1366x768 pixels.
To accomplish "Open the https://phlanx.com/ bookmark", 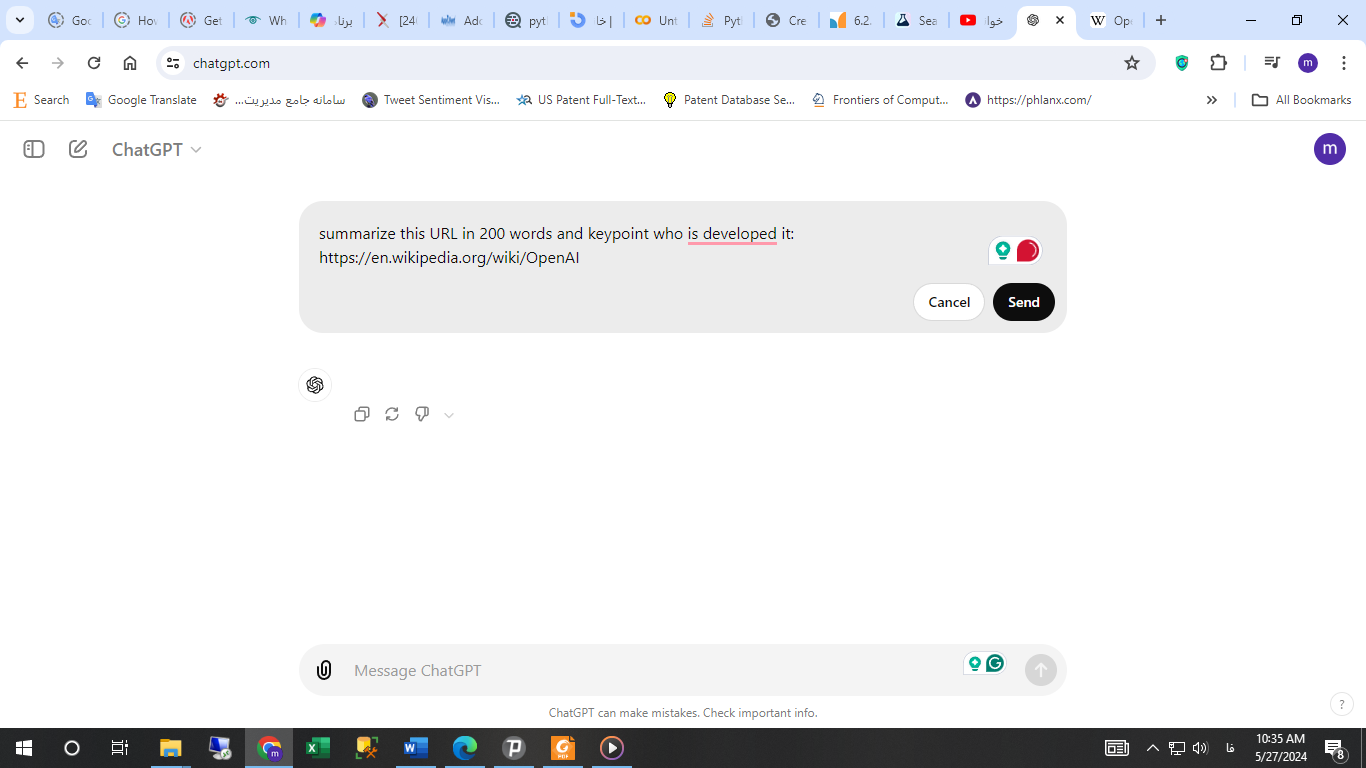I will pyautogui.click(x=1028, y=100).
